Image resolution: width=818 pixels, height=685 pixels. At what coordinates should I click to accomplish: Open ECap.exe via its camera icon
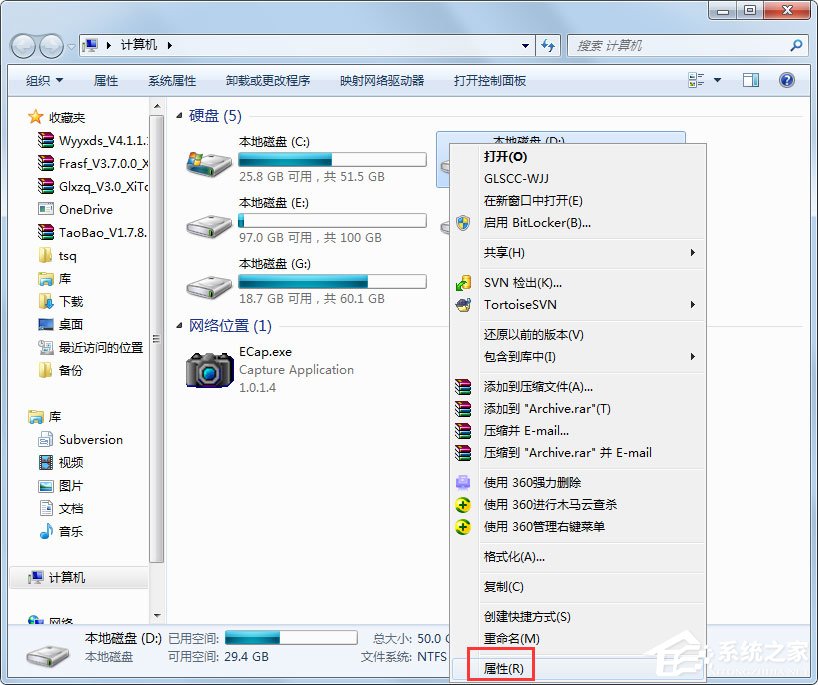pyautogui.click(x=208, y=367)
